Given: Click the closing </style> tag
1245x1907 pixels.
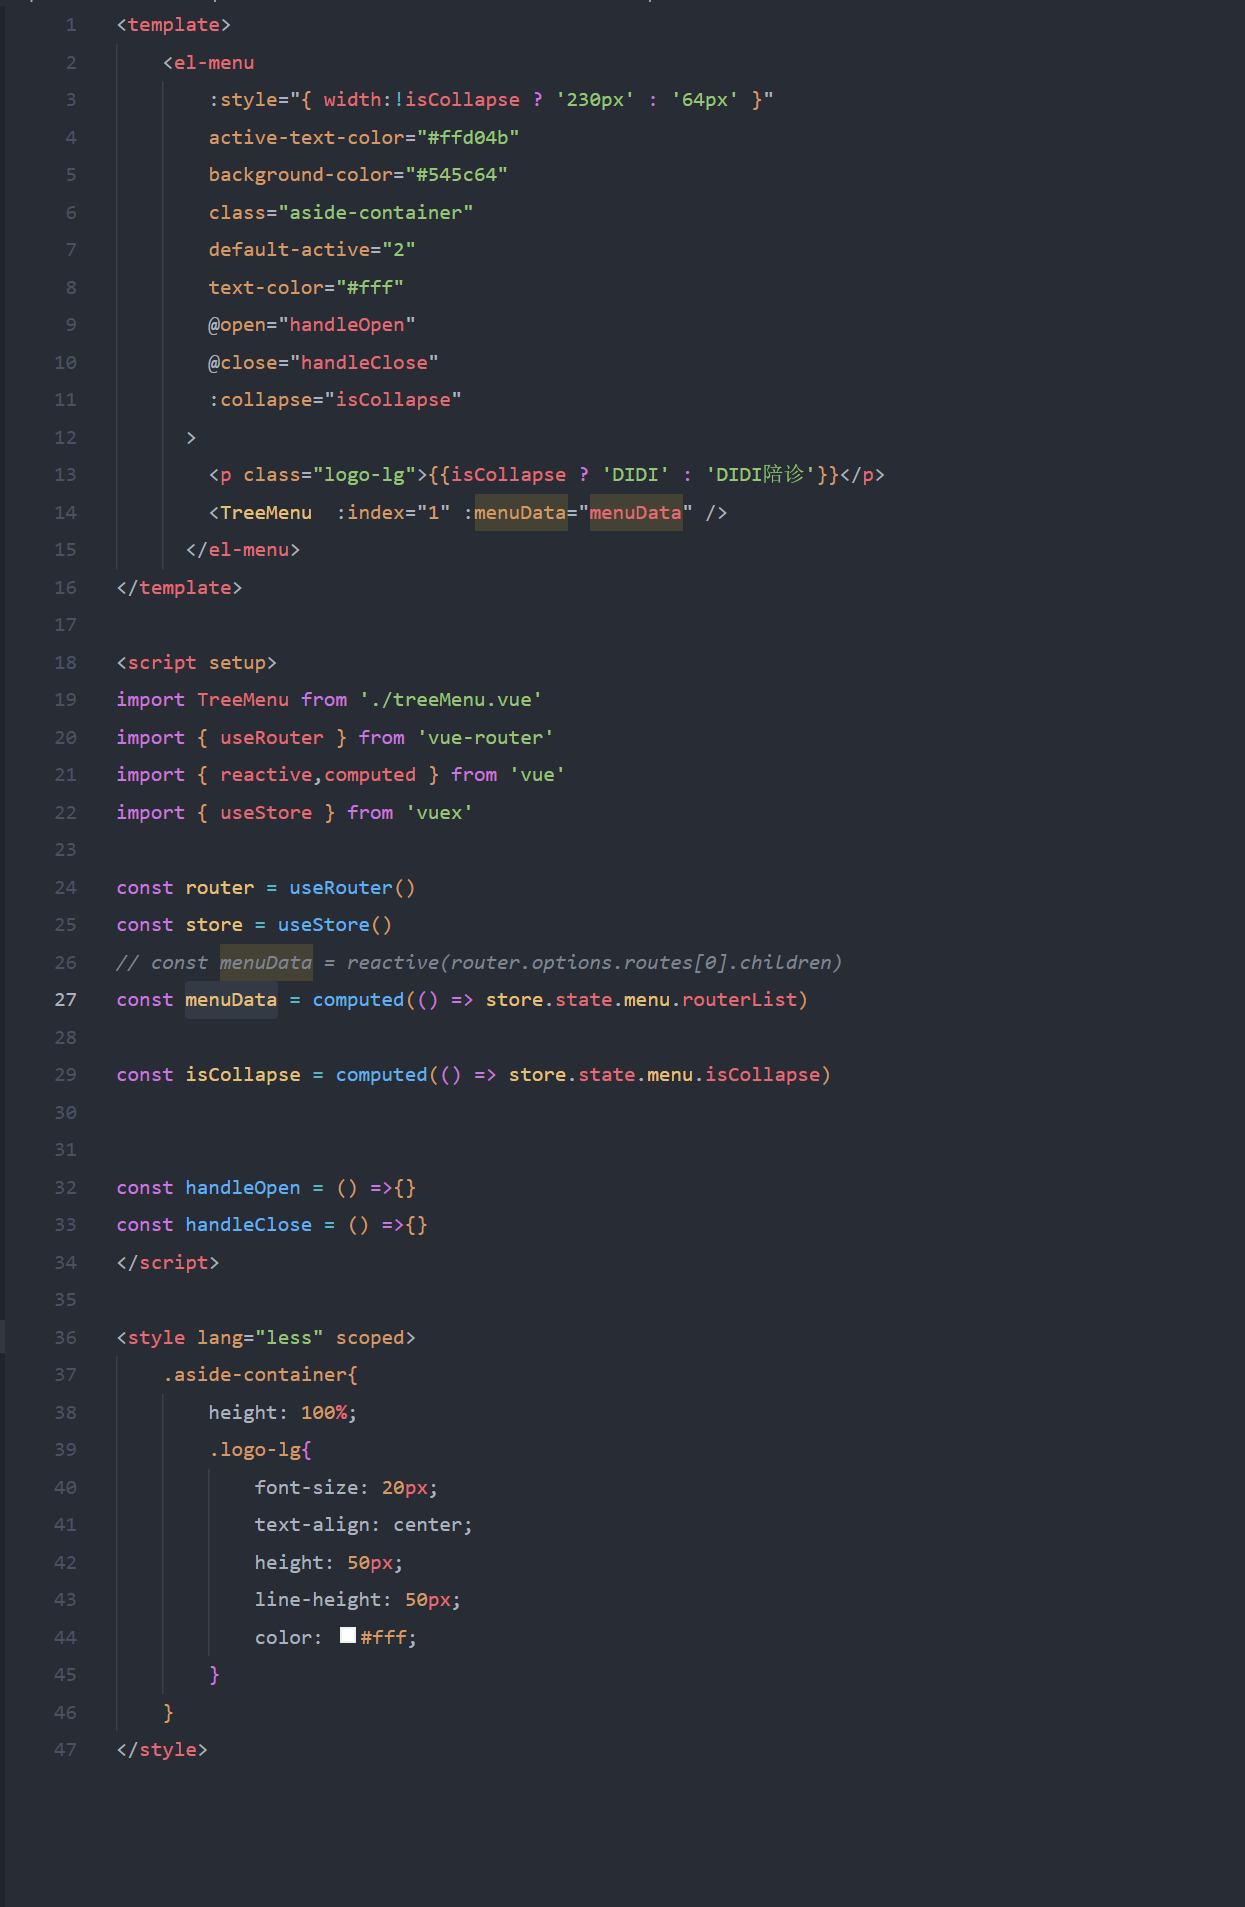Looking at the screenshot, I should click(162, 1749).
